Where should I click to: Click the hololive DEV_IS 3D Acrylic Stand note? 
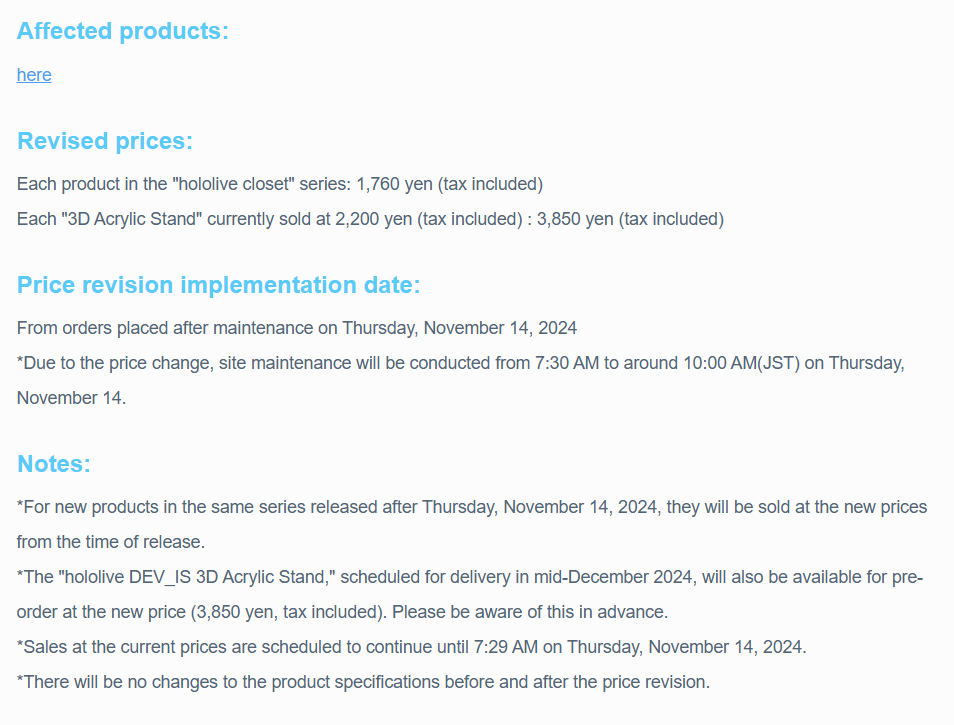pos(470,594)
